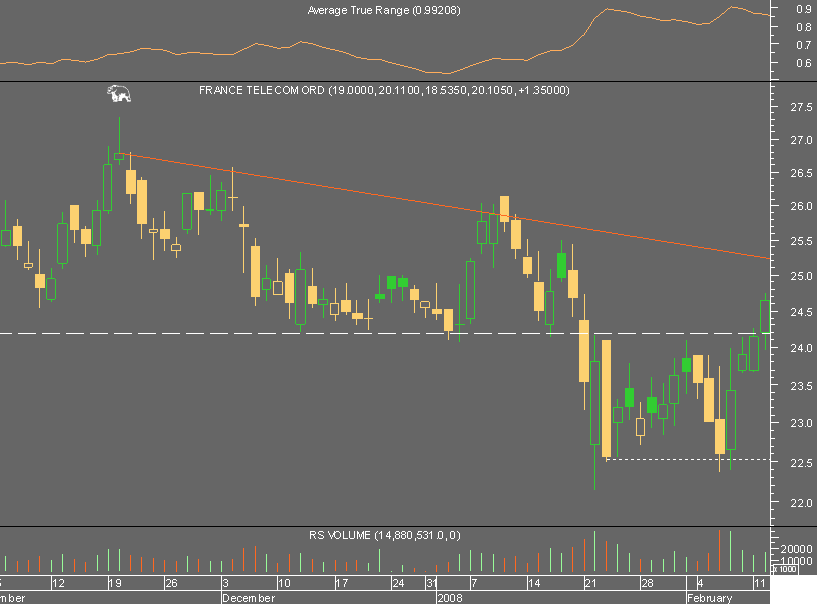Screen dimensions: 817x604
Task: Click the bull icon above the price chart
Action: [x=119, y=94]
